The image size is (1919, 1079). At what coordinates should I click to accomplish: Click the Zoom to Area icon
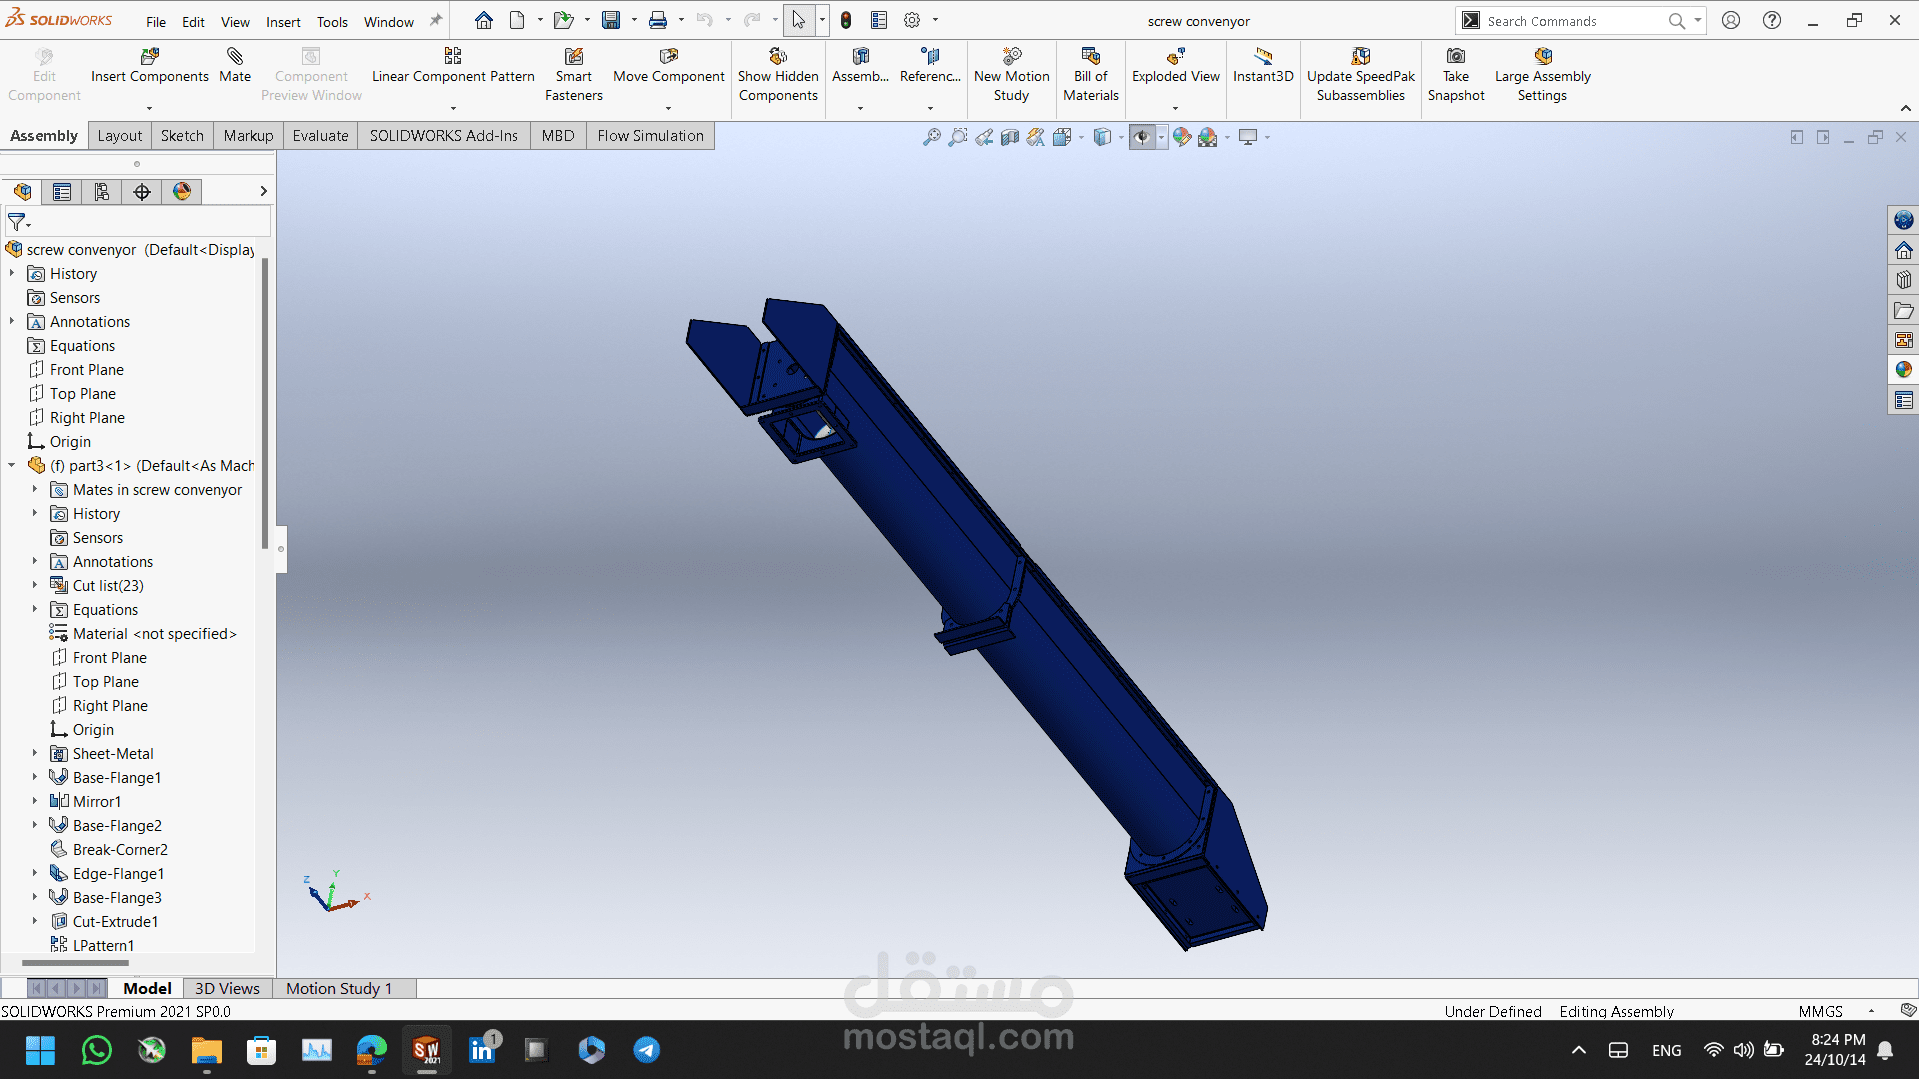point(958,137)
